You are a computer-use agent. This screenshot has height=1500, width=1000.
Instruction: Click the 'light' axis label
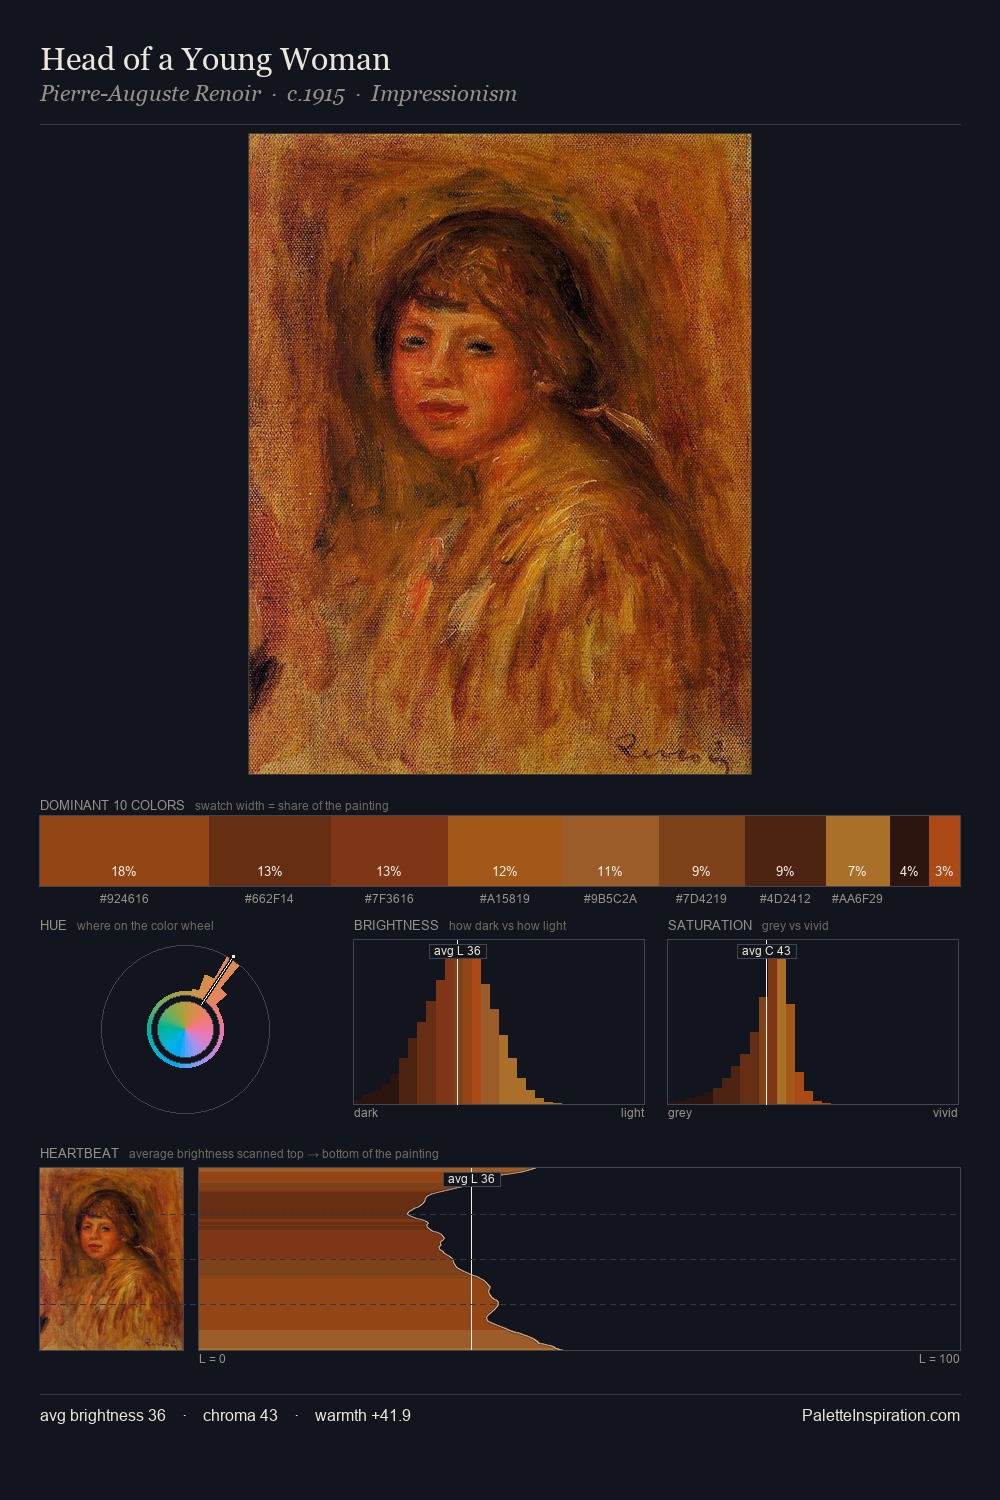click(632, 1113)
